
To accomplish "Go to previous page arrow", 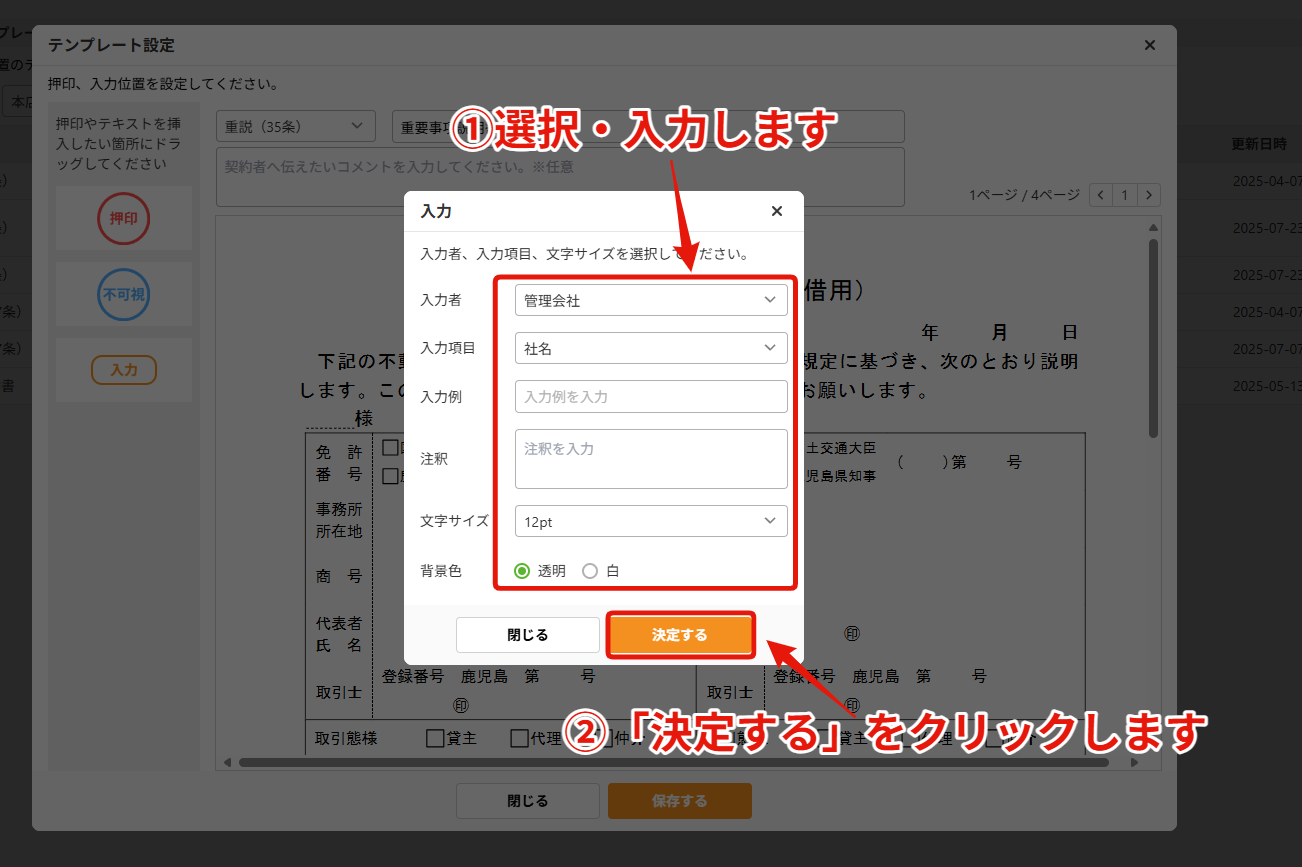I will tap(1101, 195).
